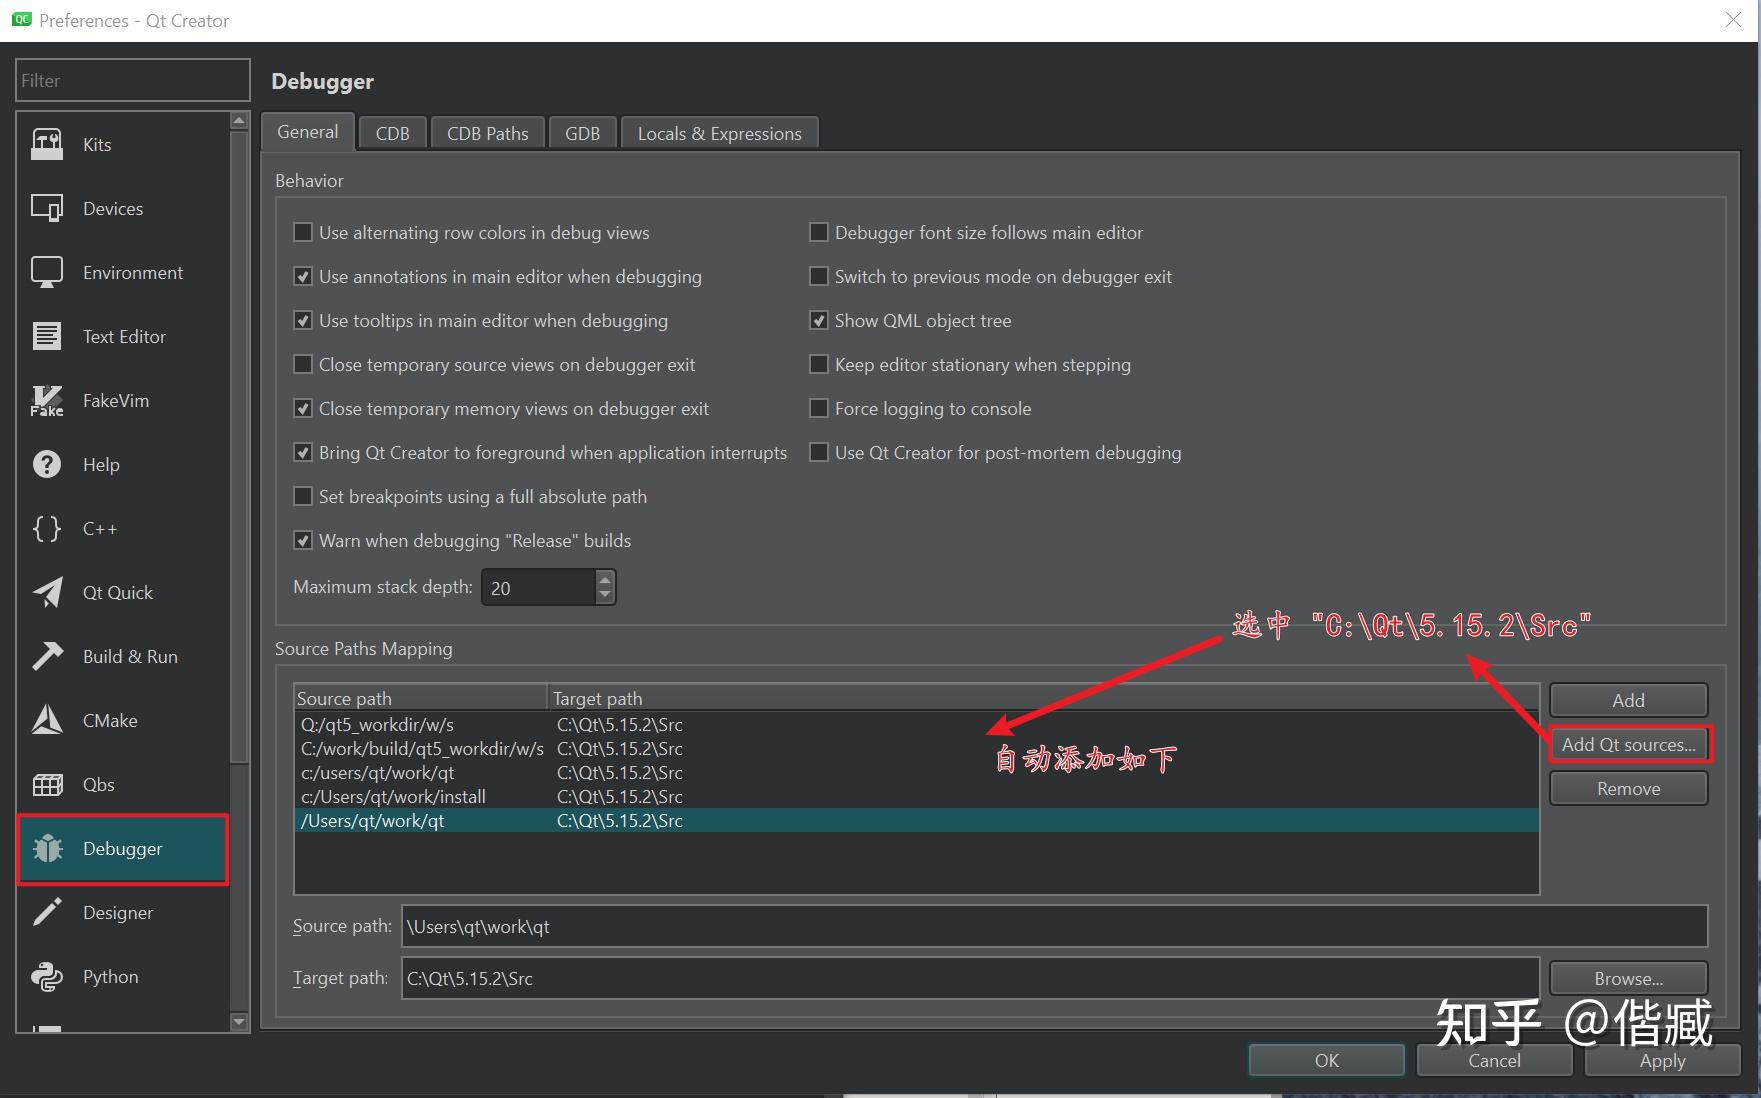Browse for a target path

coord(1629,978)
